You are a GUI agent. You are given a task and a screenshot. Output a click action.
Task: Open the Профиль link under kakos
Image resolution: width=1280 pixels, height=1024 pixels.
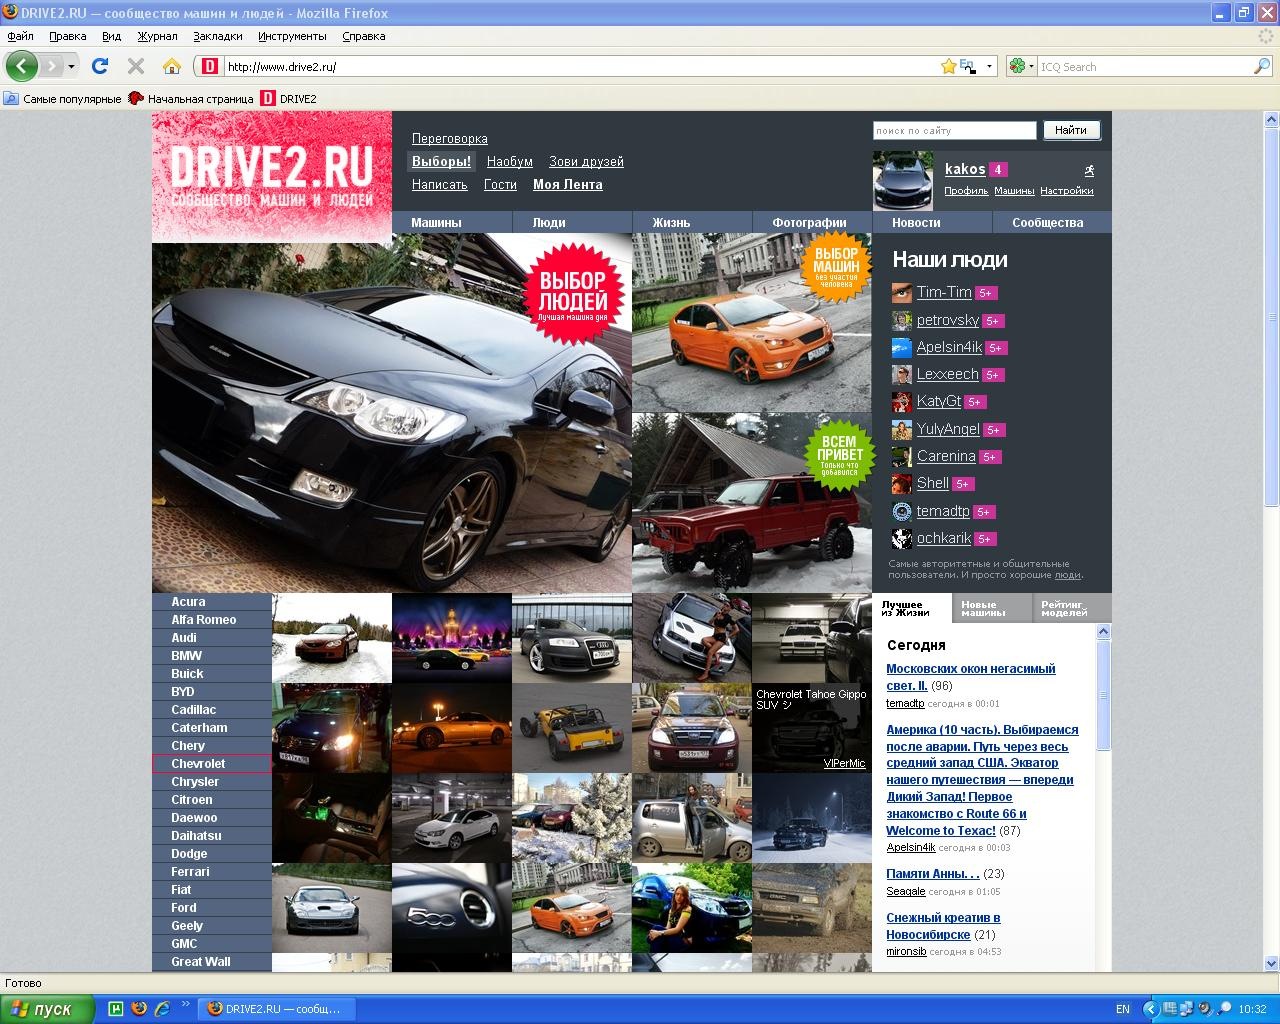point(966,191)
